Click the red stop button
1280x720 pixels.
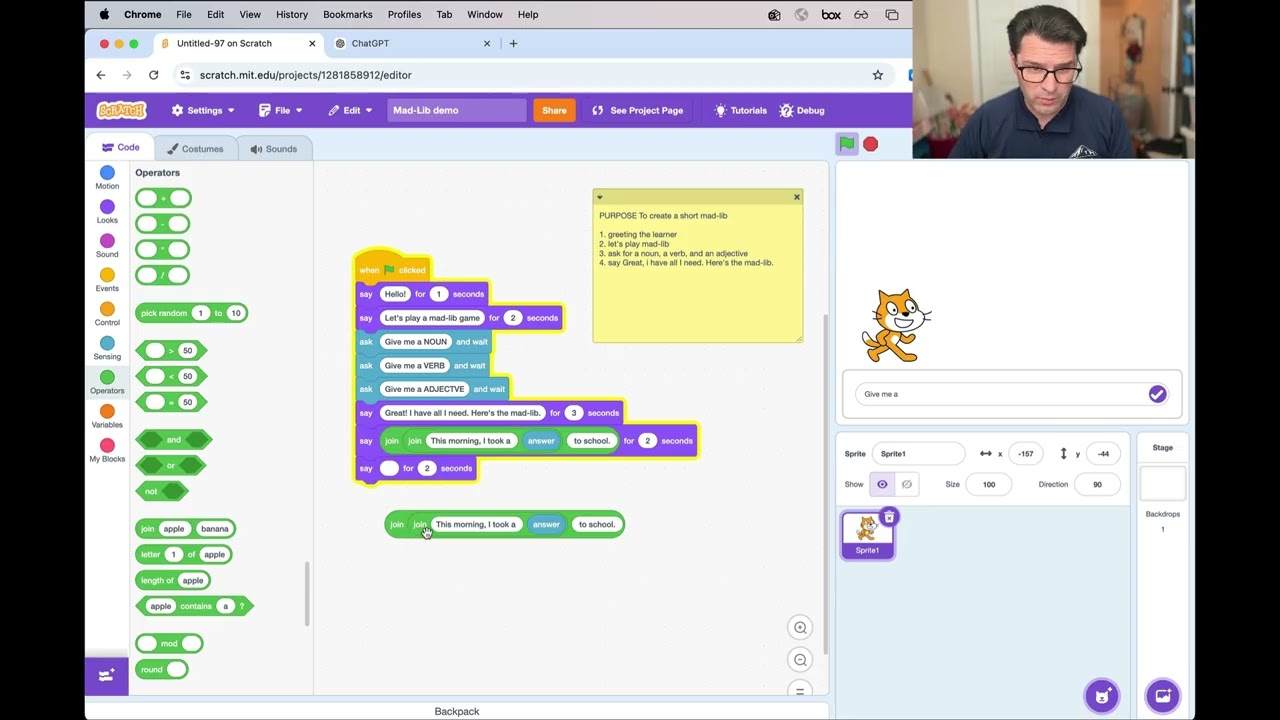tap(870, 144)
